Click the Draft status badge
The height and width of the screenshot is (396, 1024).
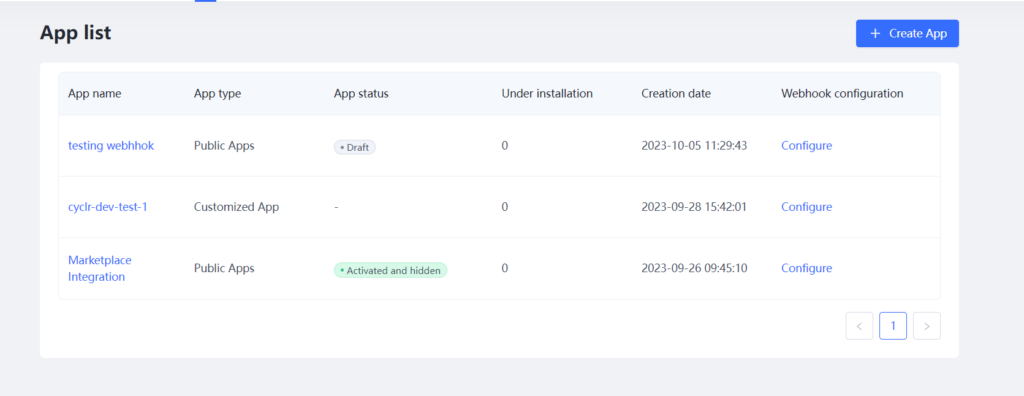coord(355,147)
